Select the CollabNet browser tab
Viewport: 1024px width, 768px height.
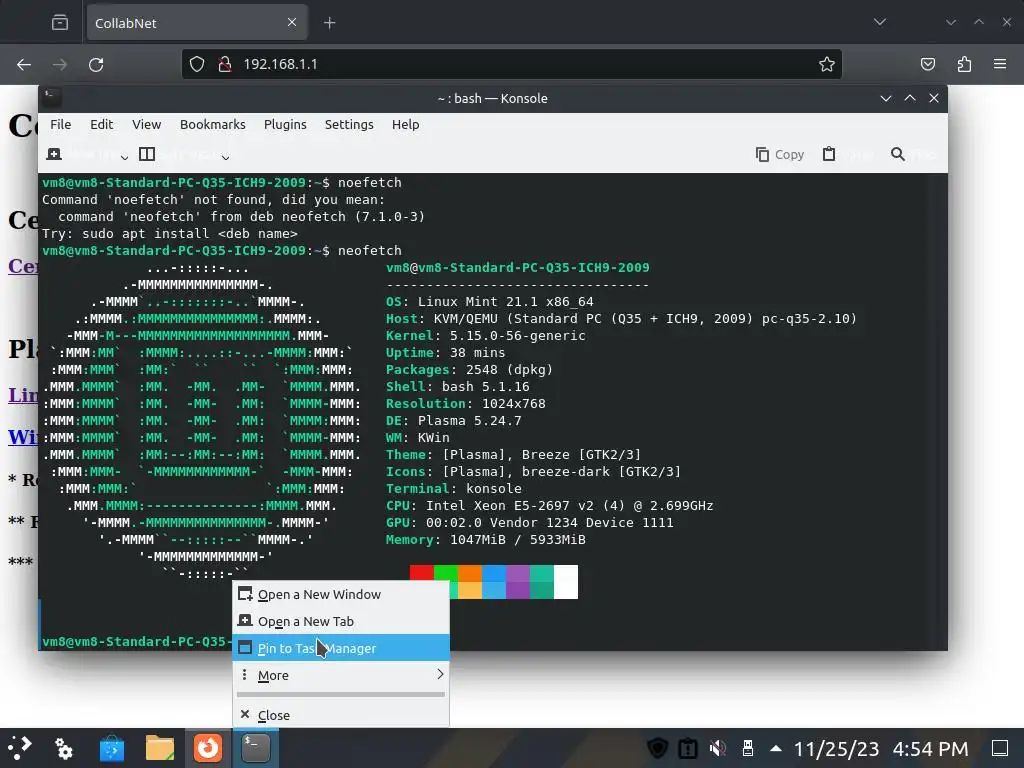197,23
